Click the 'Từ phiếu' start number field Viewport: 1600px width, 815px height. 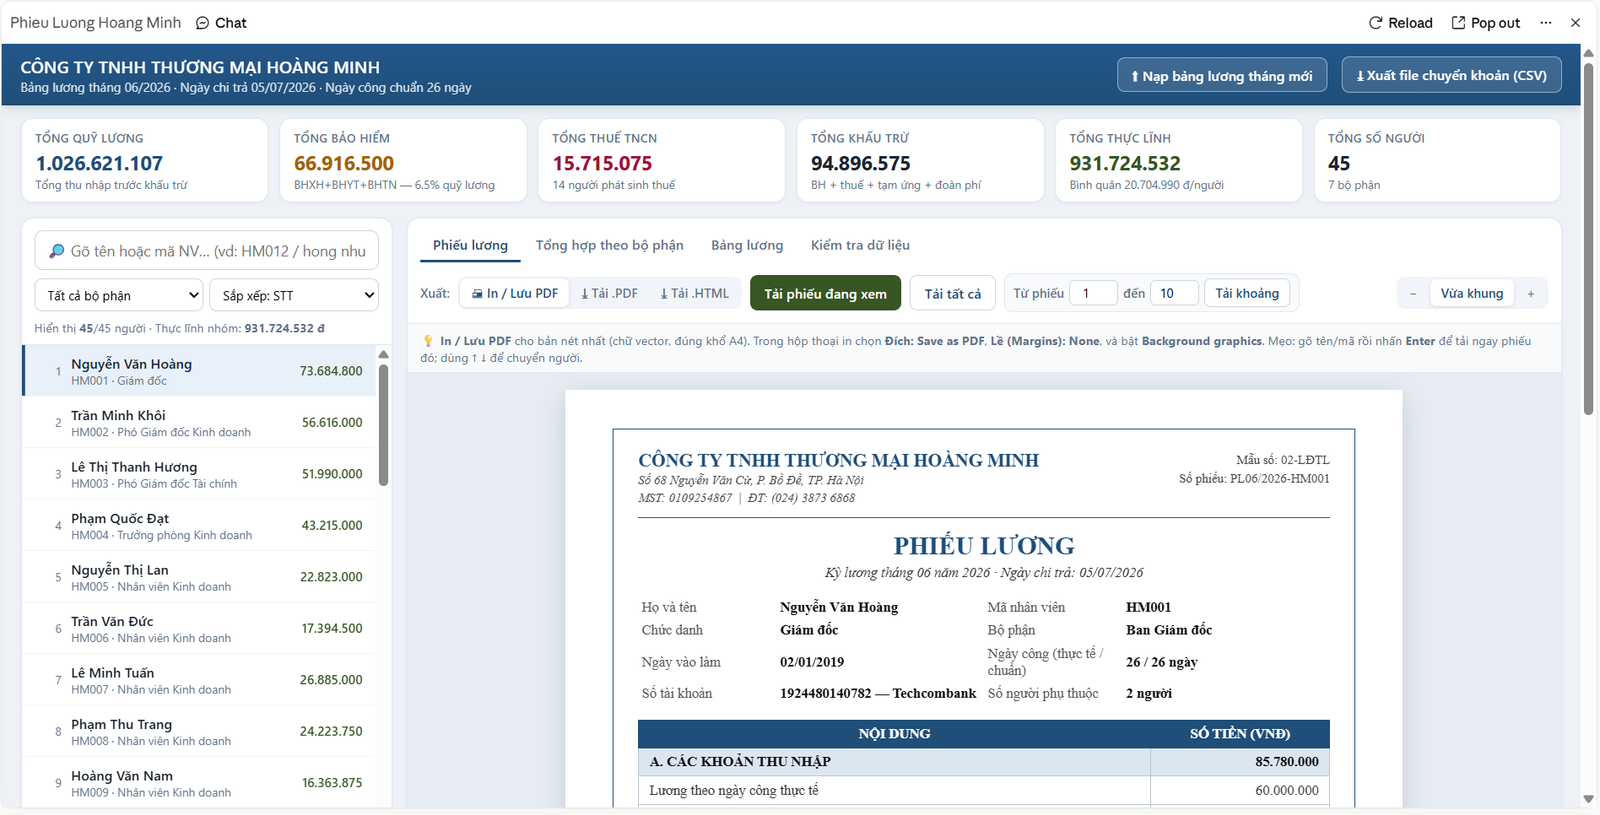1093,293
